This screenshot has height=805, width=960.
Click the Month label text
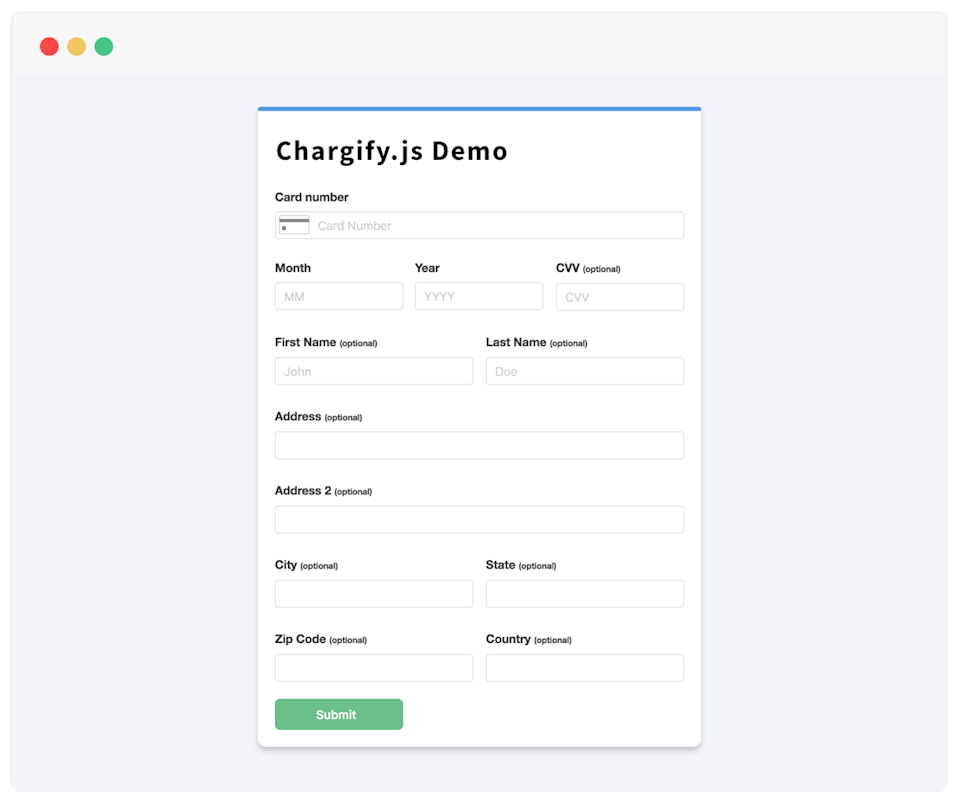pos(293,268)
